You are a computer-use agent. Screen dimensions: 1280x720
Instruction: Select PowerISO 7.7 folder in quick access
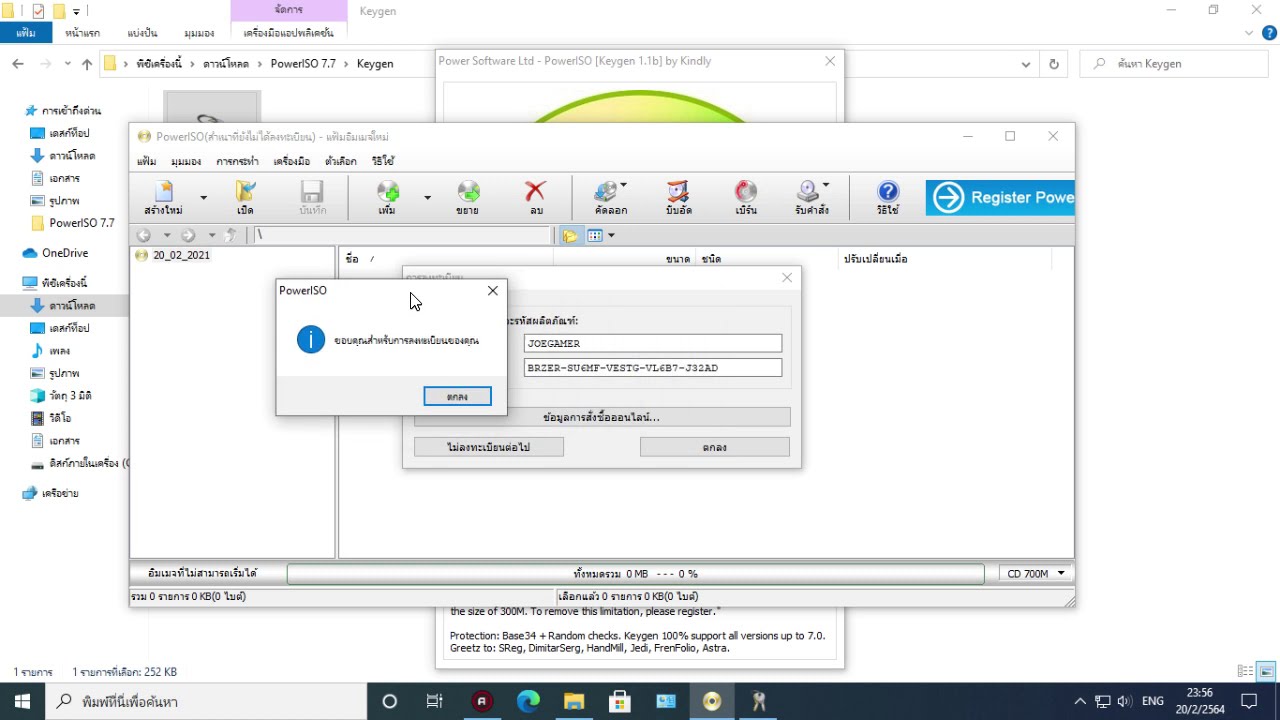(82, 223)
